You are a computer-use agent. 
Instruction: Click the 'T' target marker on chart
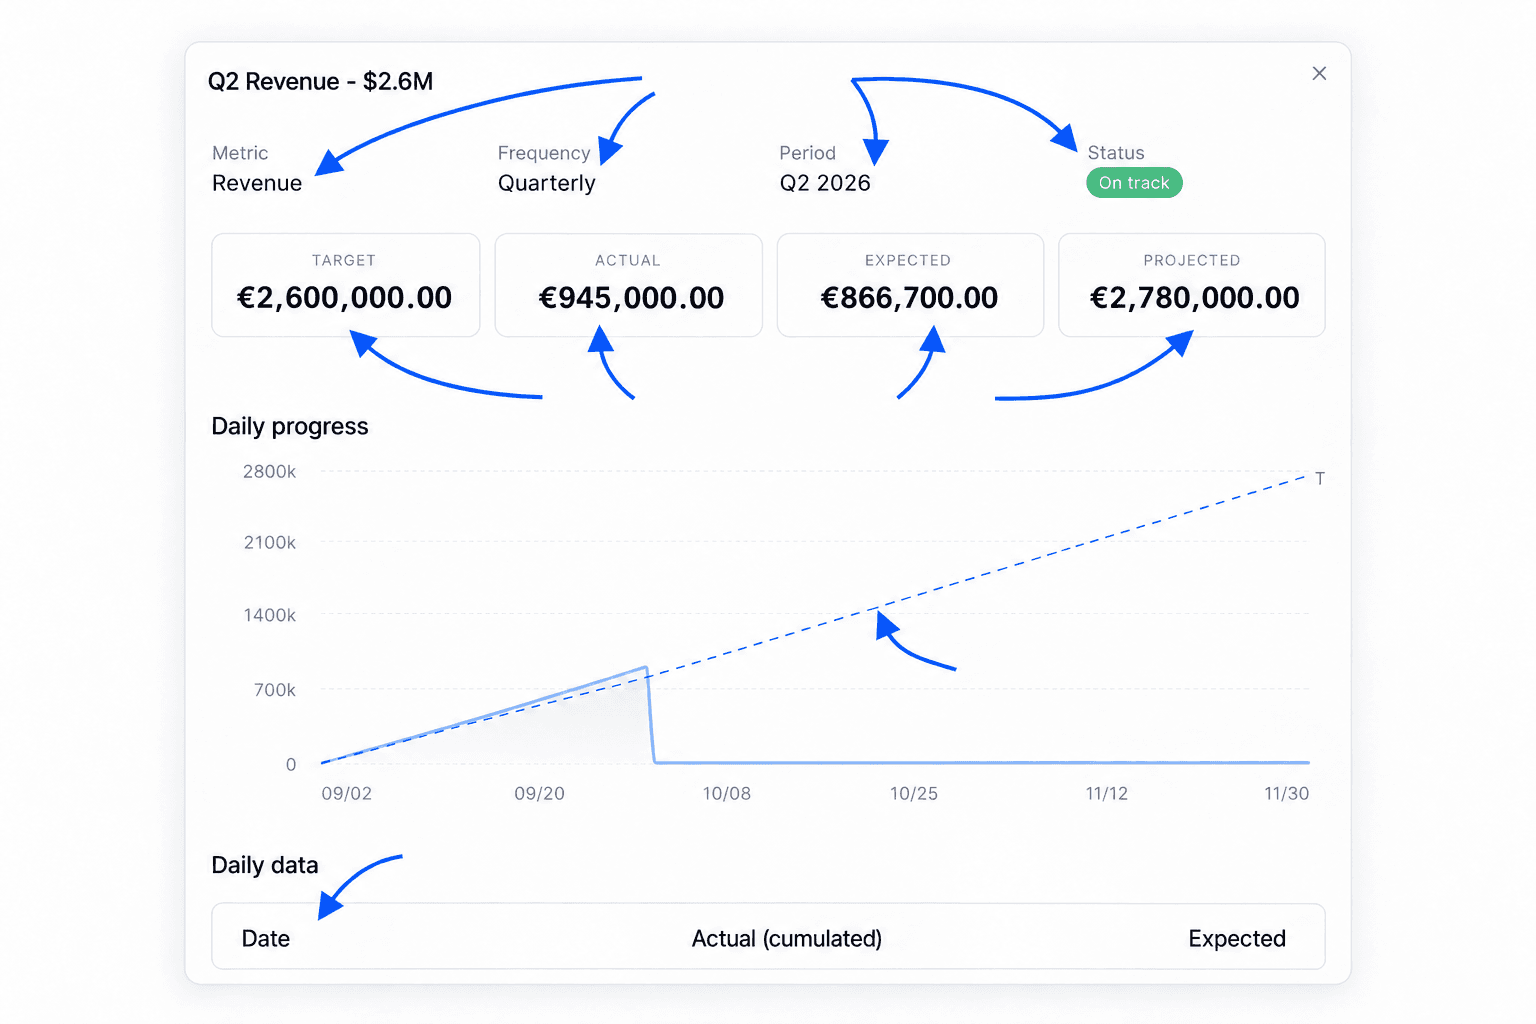point(1320,479)
